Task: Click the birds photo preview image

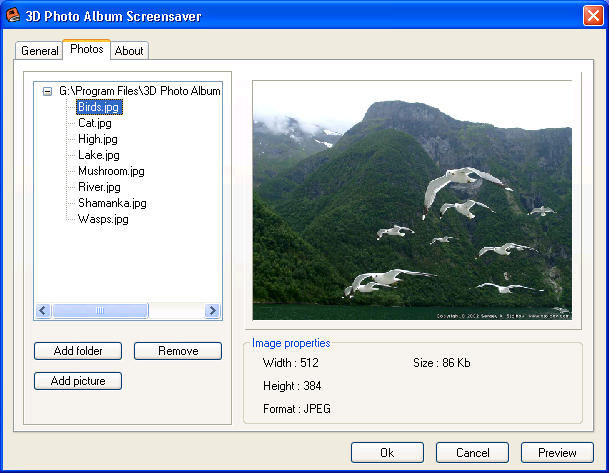Action: pyautogui.click(x=412, y=200)
